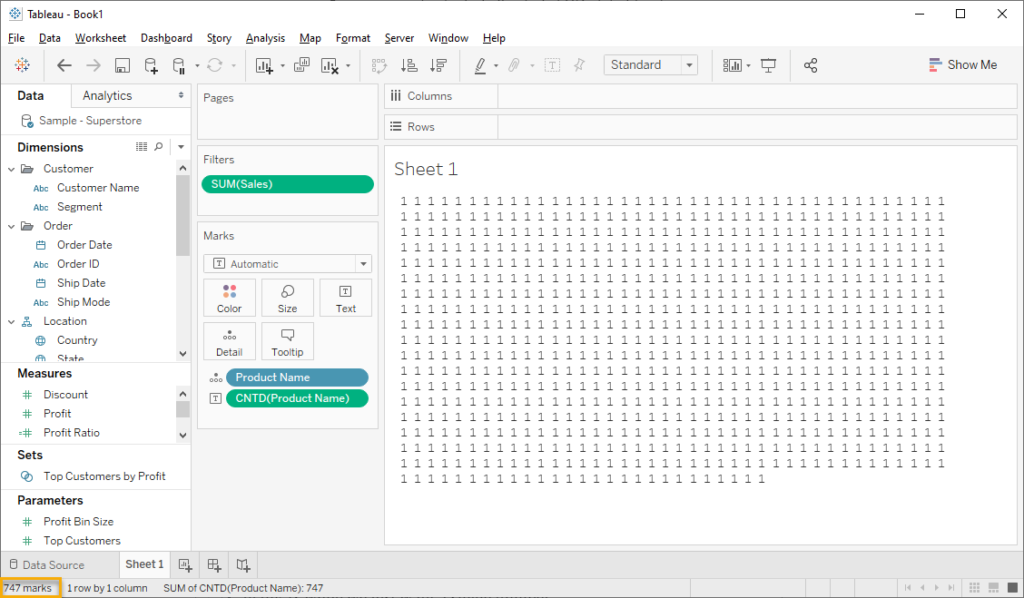
Task: Pause auto updates using the toolbar icon
Action: (178, 65)
